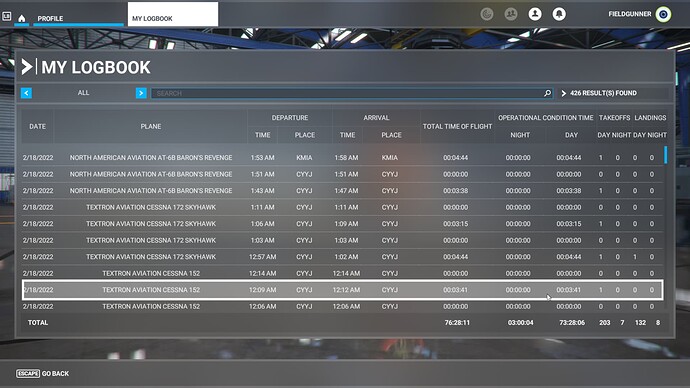Click total day landings value 132
Image resolution: width=690 pixels, height=388 pixels.
click(640, 322)
